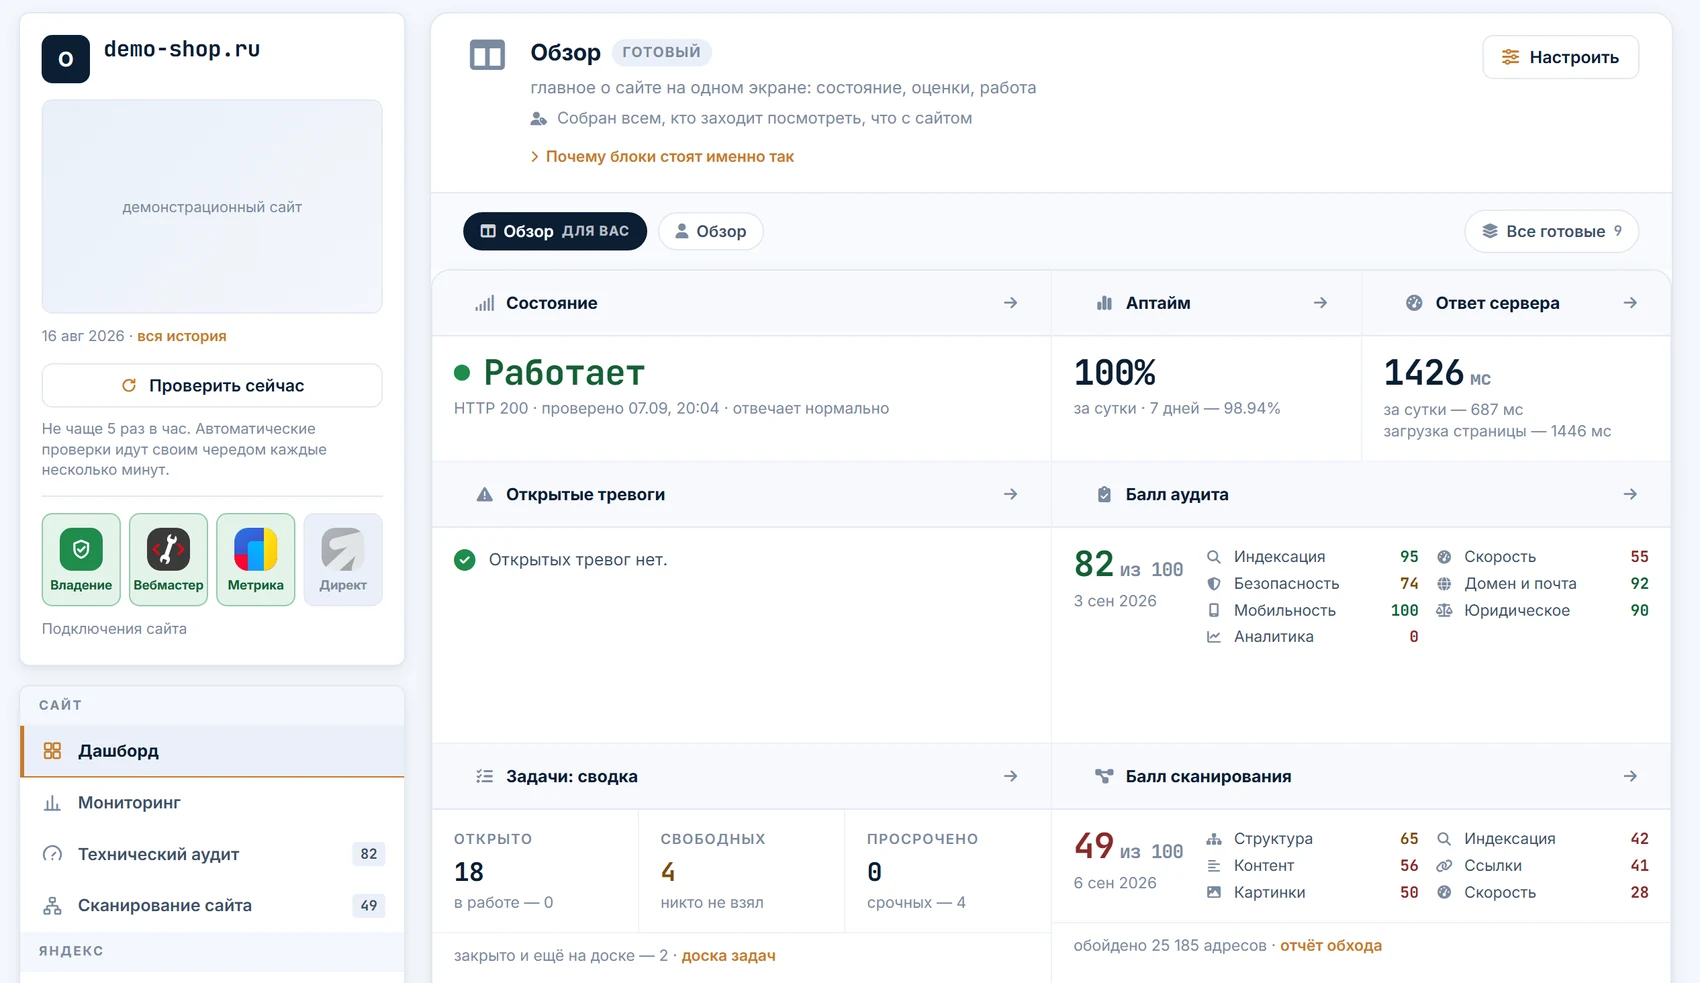1700x983 pixels.
Task: Open Мониторинг in the sidebar
Action: [213, 803]
